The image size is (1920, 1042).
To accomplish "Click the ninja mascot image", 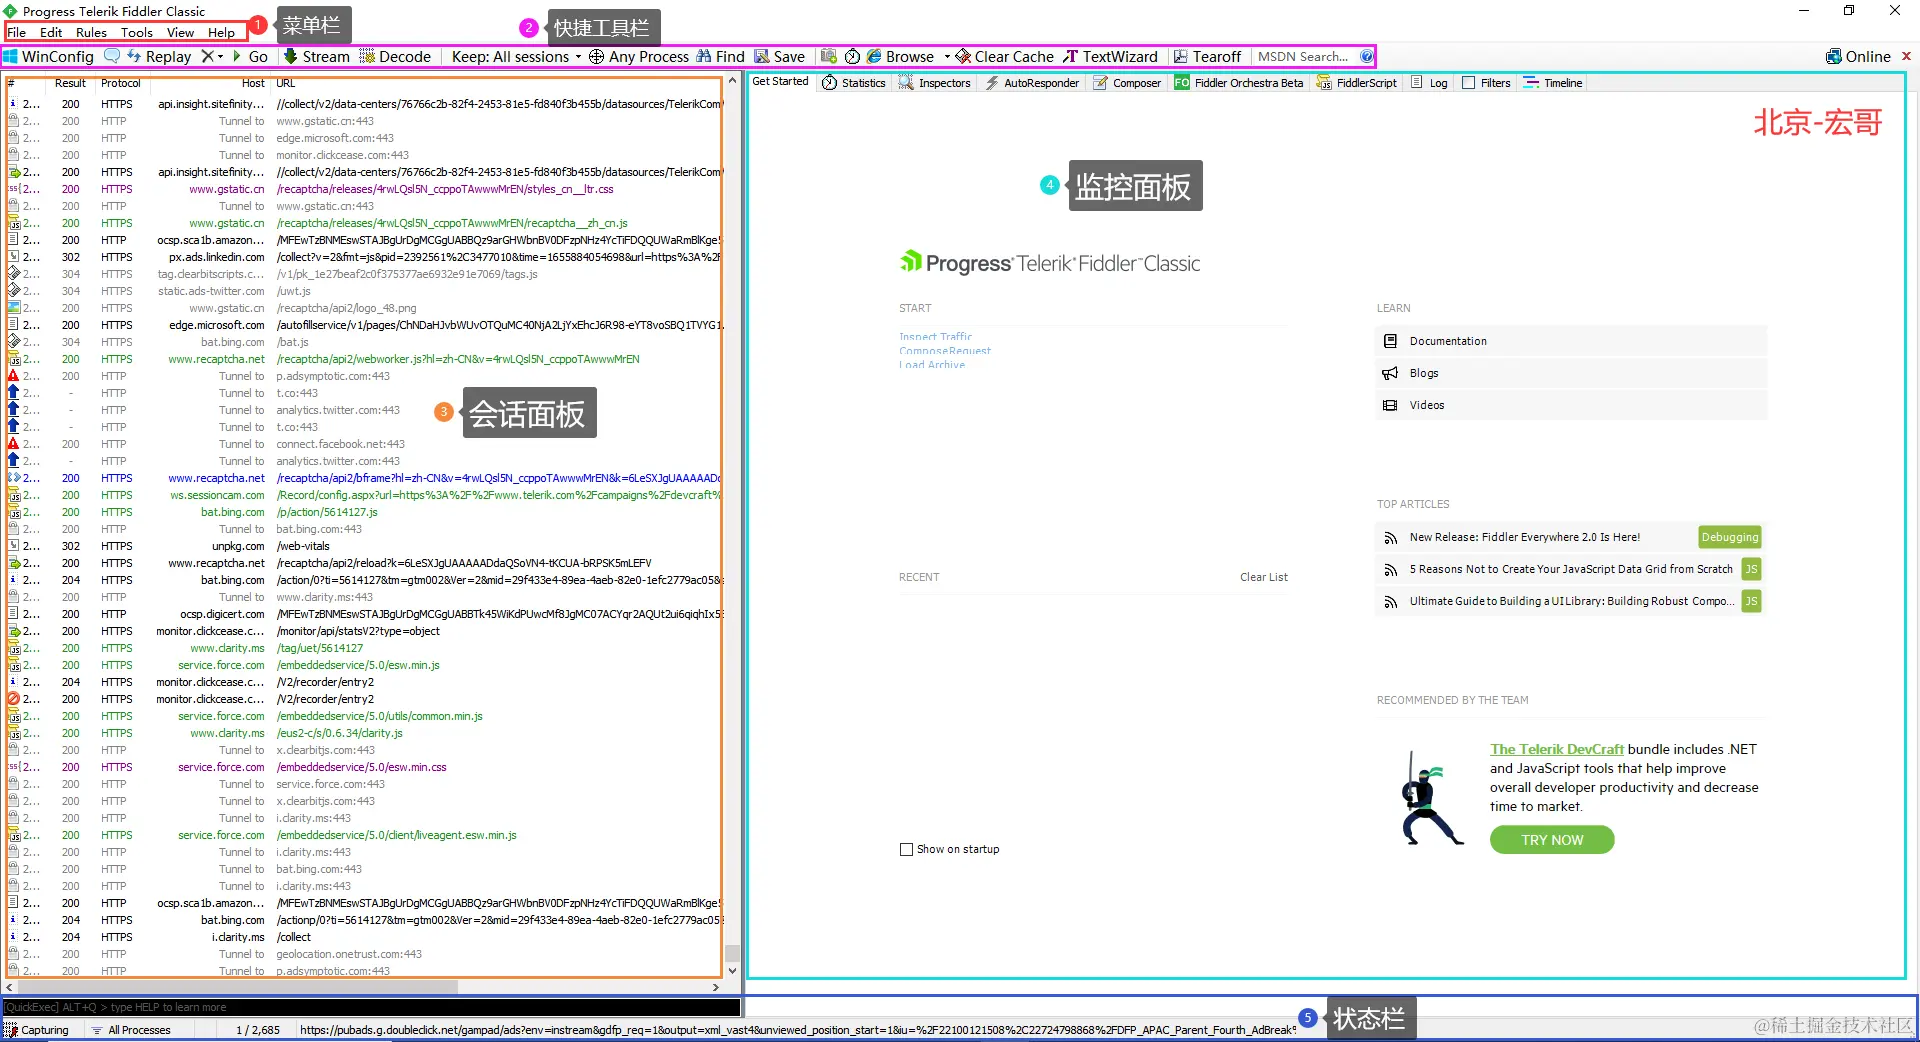I will (x=1432, y=799).
